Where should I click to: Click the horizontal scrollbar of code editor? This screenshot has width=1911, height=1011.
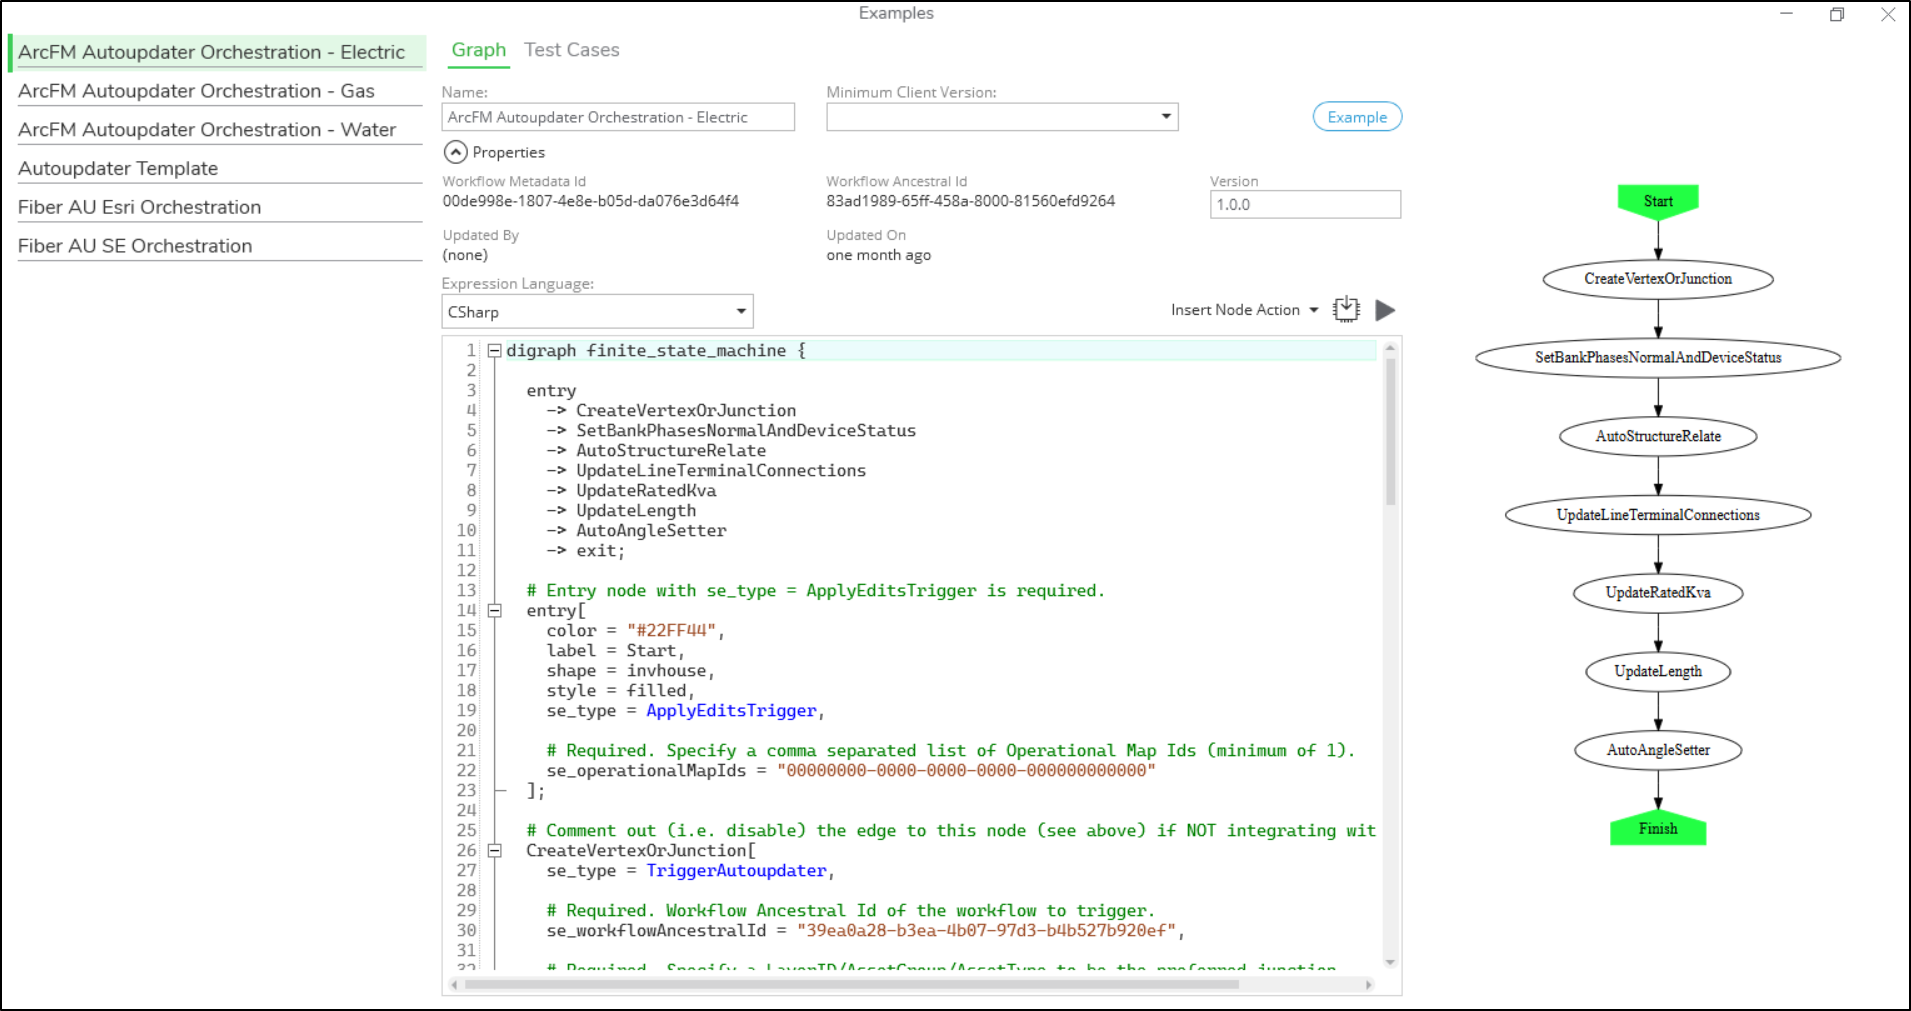coord(852,985)
